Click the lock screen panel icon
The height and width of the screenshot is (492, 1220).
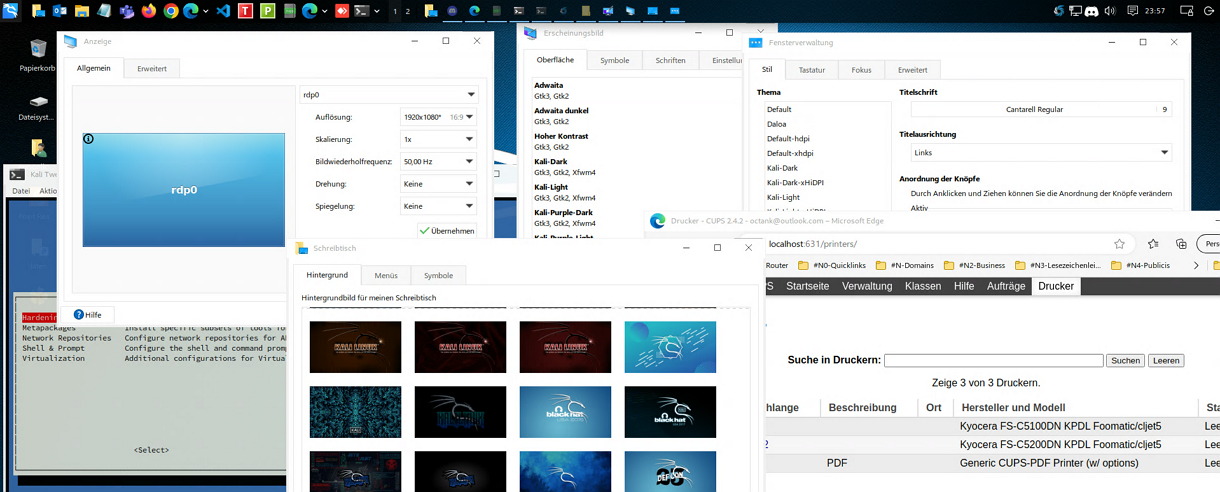(1186, 11)
